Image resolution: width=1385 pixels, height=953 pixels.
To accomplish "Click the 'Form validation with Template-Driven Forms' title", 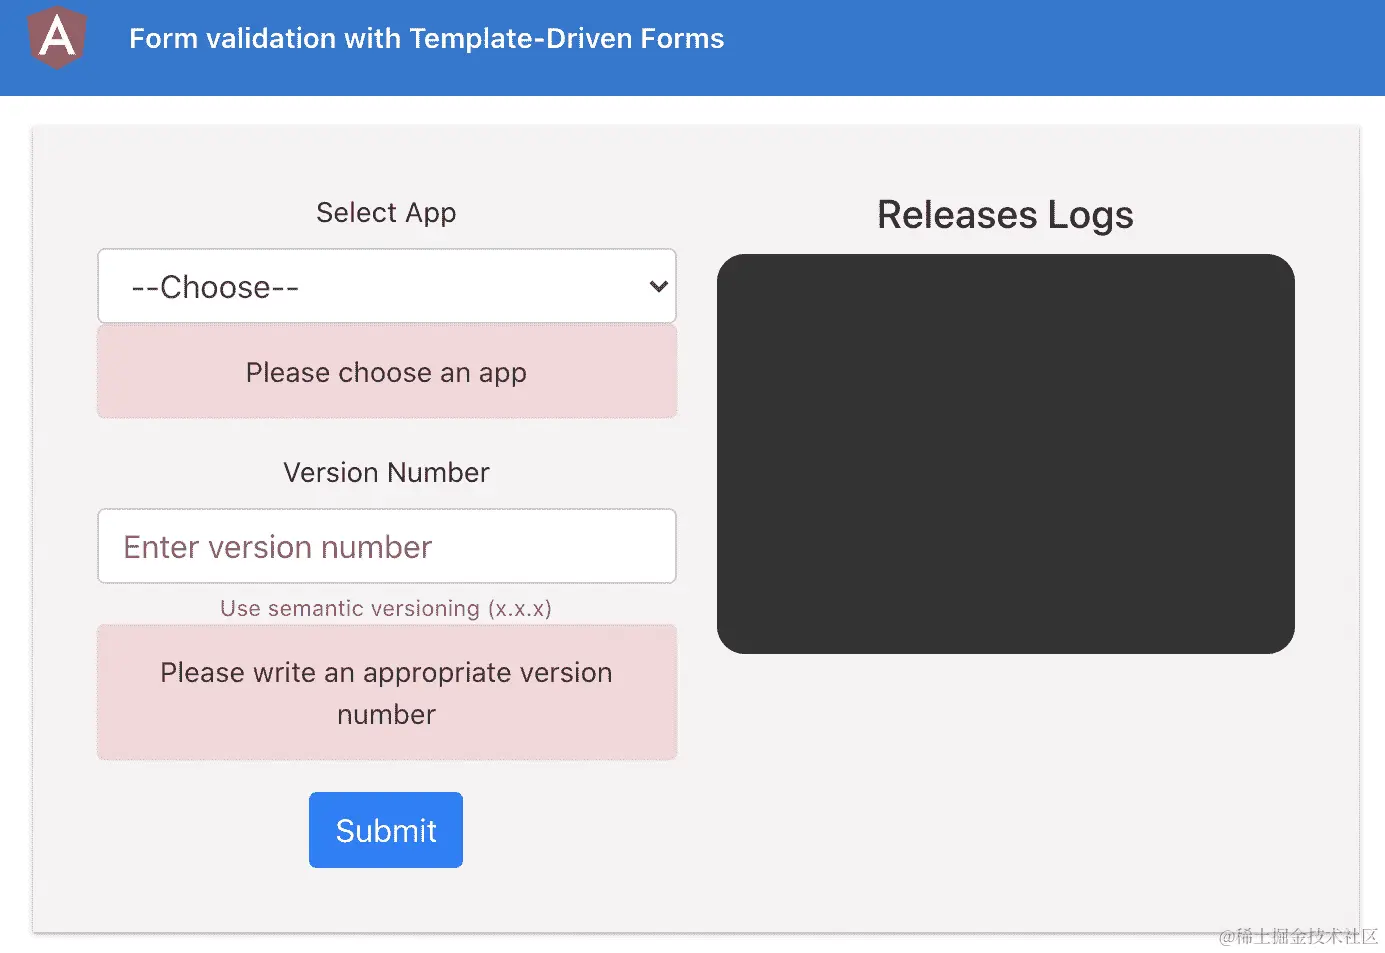I will click(x=426, y=39).
